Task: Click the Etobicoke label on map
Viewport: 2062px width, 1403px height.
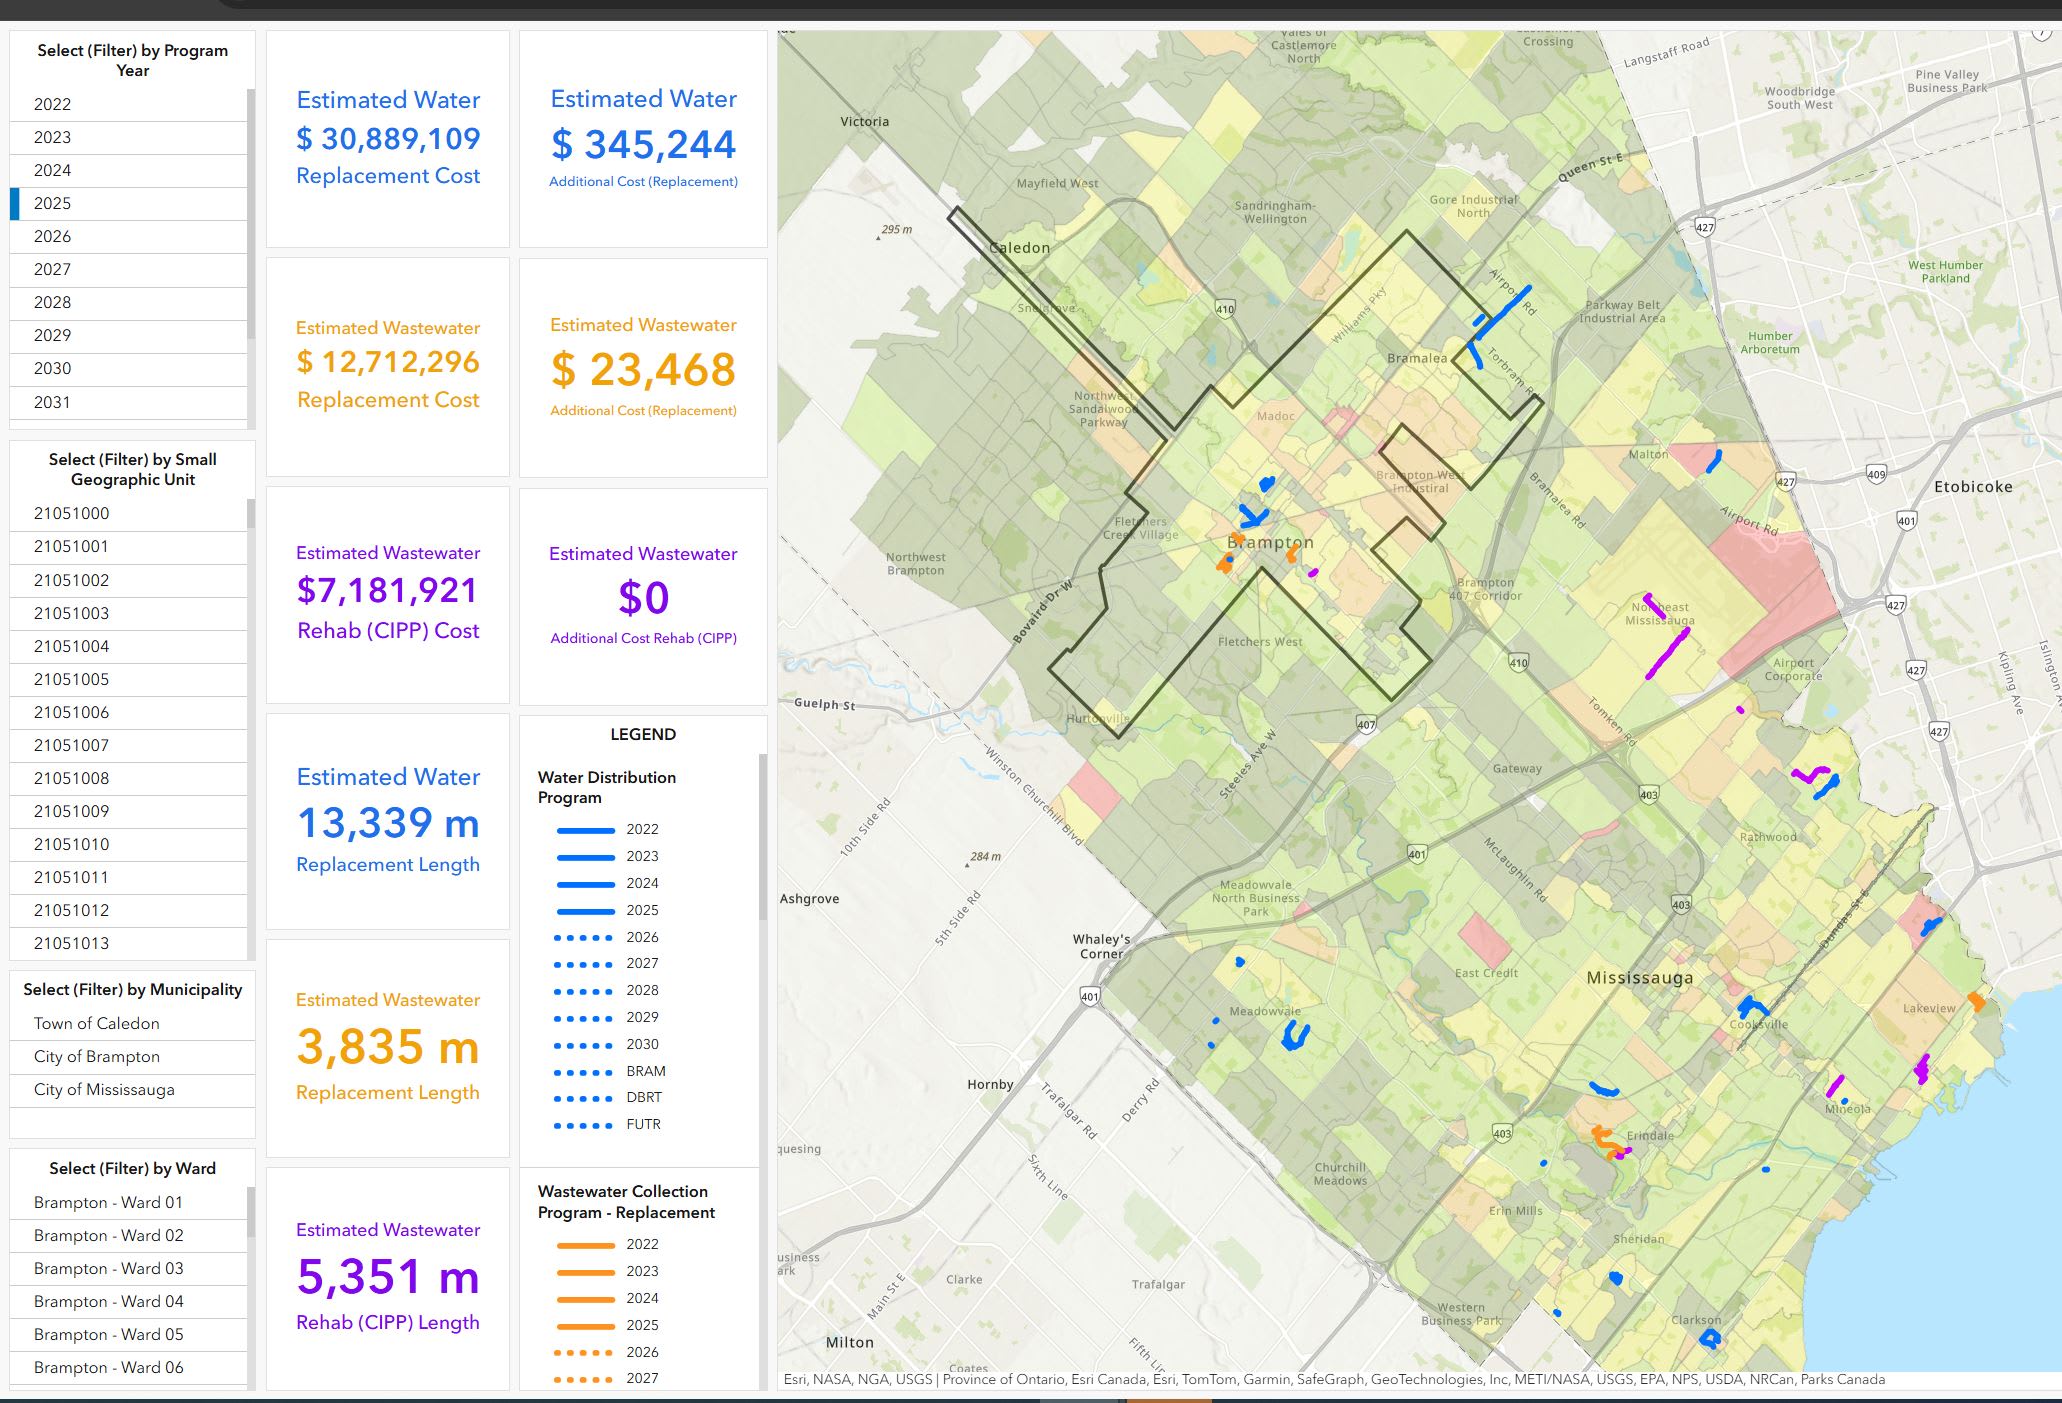Action: [1973, 487]
